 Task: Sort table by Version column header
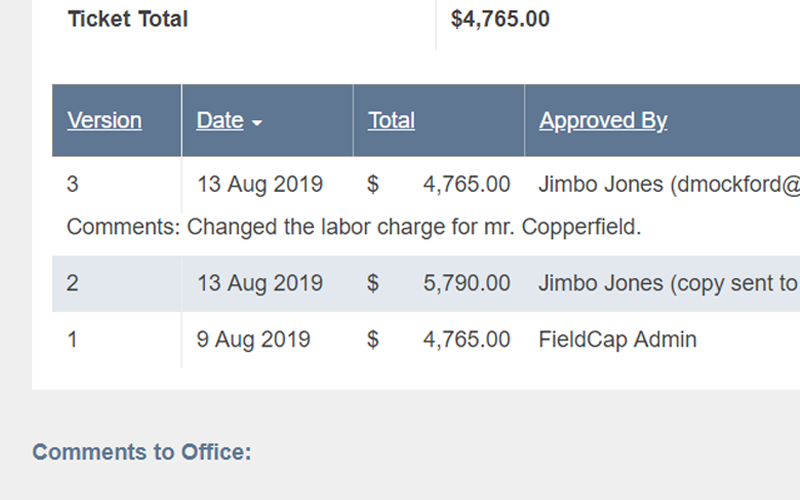(x=105, y=120)
